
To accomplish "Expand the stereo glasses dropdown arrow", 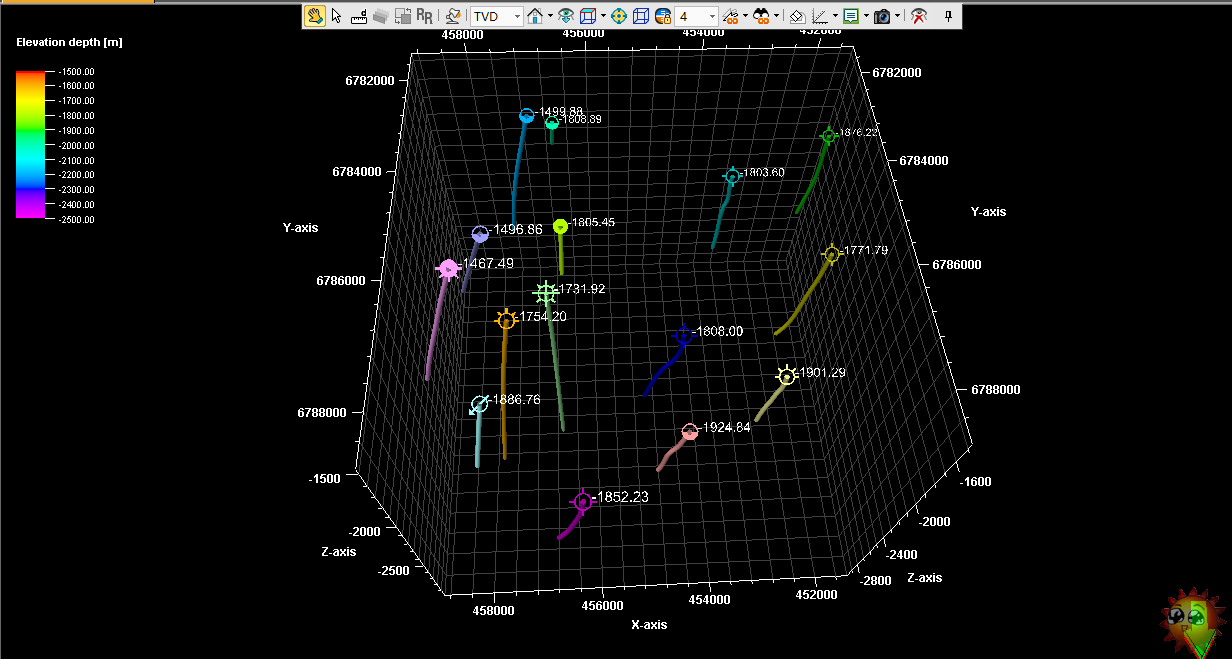I will (x=745, y=16).
